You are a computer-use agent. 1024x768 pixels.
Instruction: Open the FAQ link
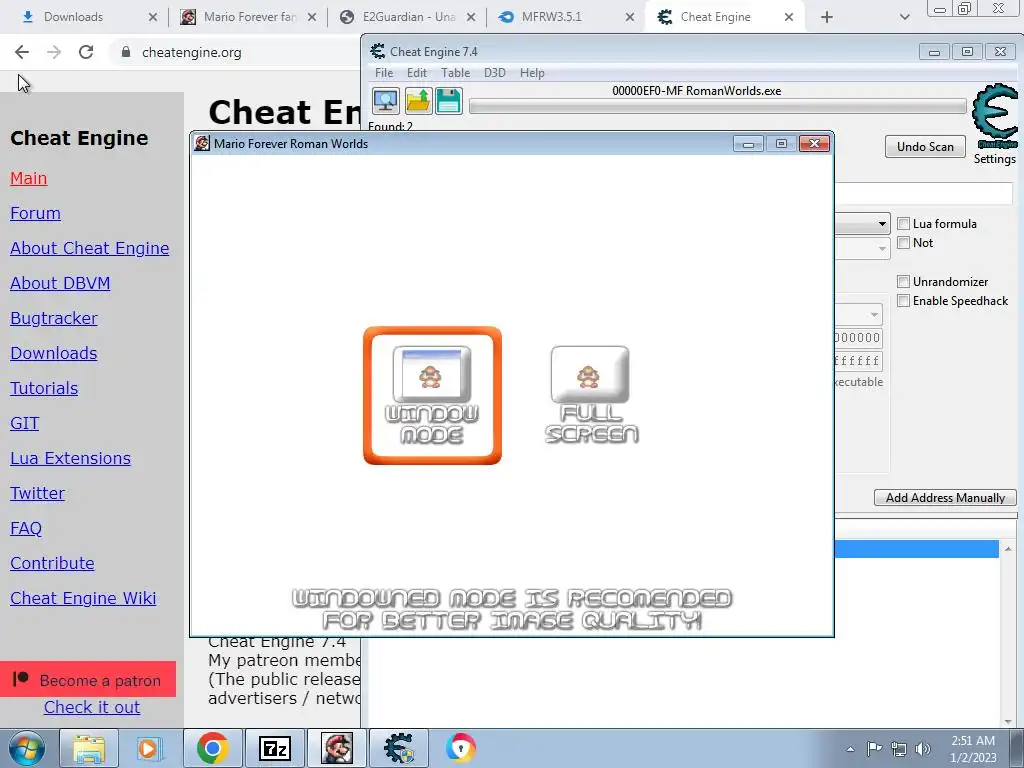pyautogui.click(x=26, y=528)
